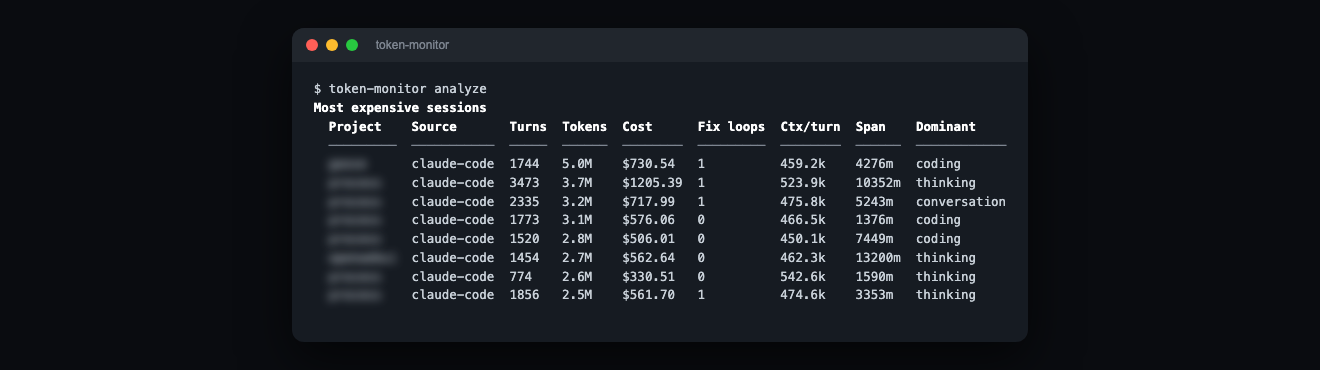1320x370 pixels.
Task: Click the tokens value 3.7M
Action: tap(577, 183)
